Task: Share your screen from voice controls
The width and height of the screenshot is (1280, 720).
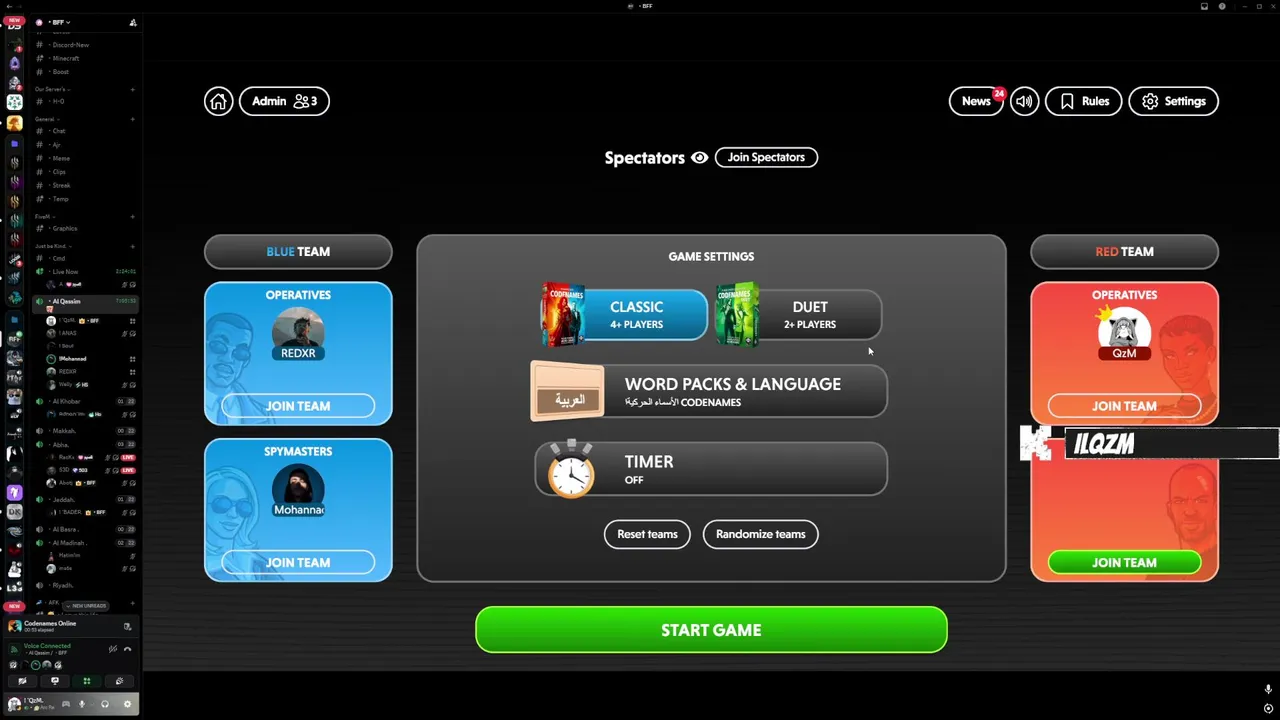Action: pyautogui.click(x=54, y=681)
